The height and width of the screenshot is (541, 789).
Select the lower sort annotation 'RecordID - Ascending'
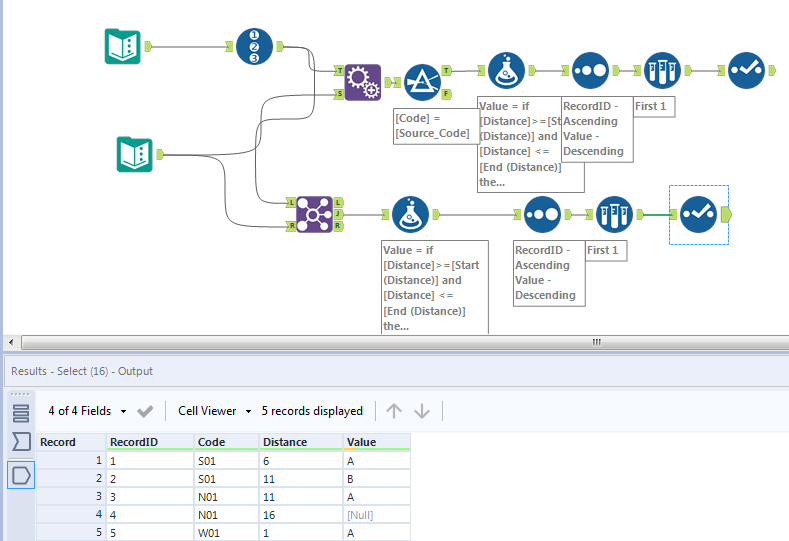point(549,273)
